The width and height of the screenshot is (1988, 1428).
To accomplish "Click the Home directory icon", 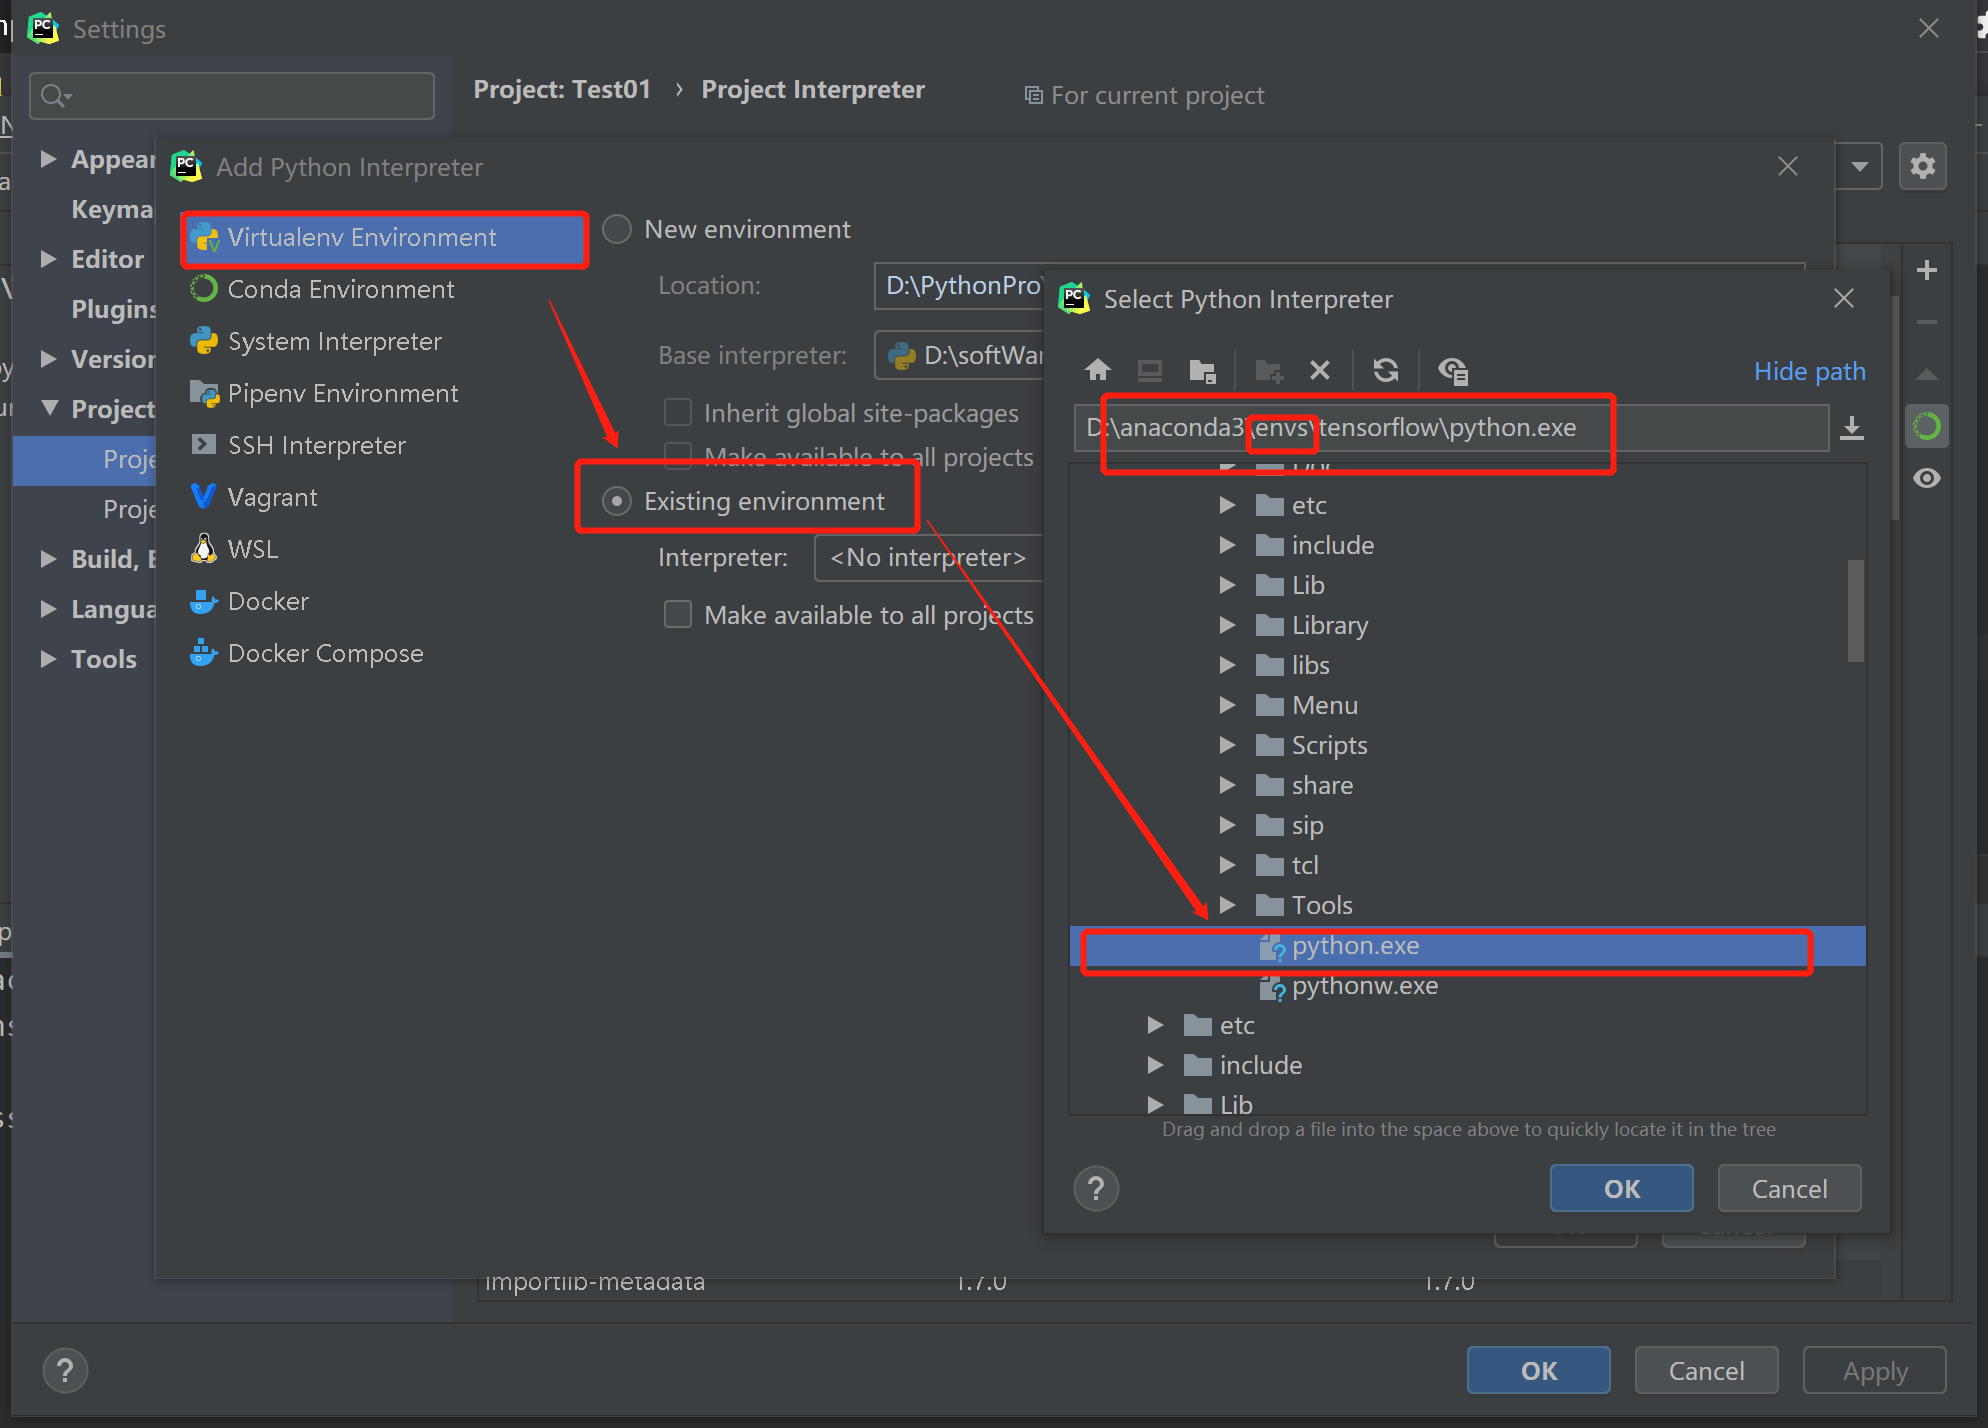I will click(1097, 371).
